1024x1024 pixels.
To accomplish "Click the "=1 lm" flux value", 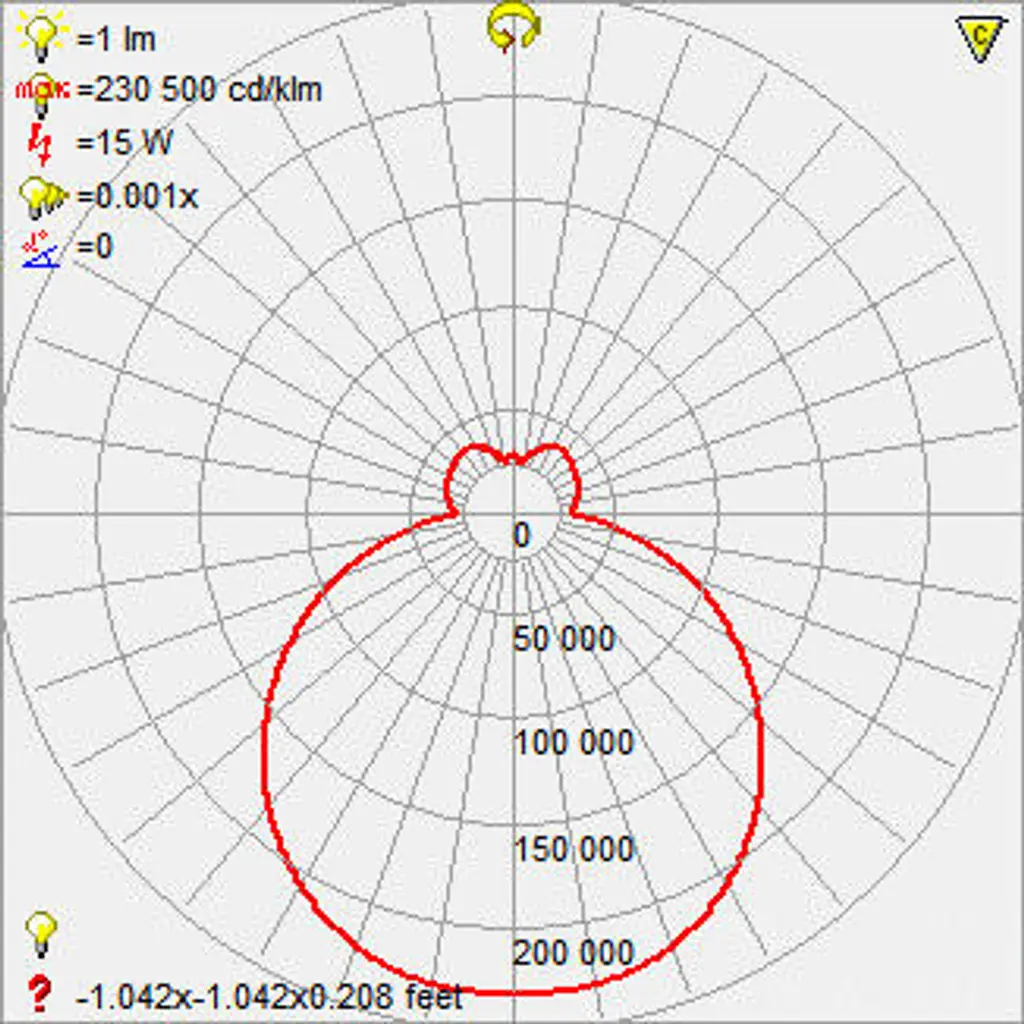I will pyautogui.click(x=116, y=40).
